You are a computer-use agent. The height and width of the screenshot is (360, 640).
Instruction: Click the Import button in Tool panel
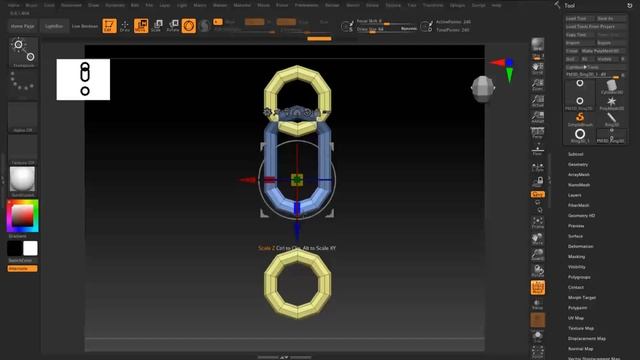click(579, 43)
